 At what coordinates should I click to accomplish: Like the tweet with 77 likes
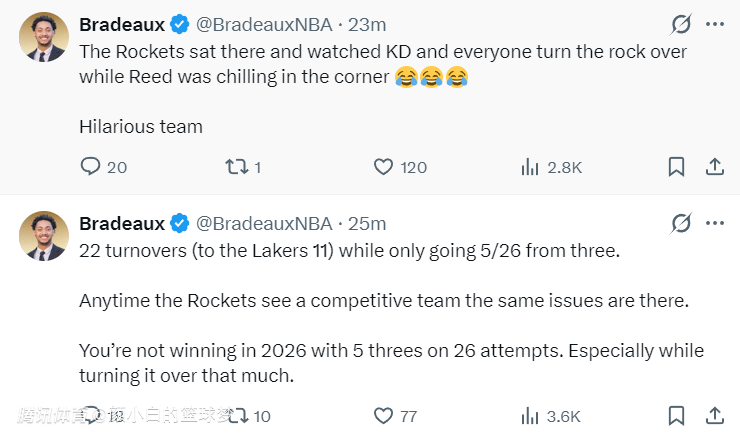(384, 415)
